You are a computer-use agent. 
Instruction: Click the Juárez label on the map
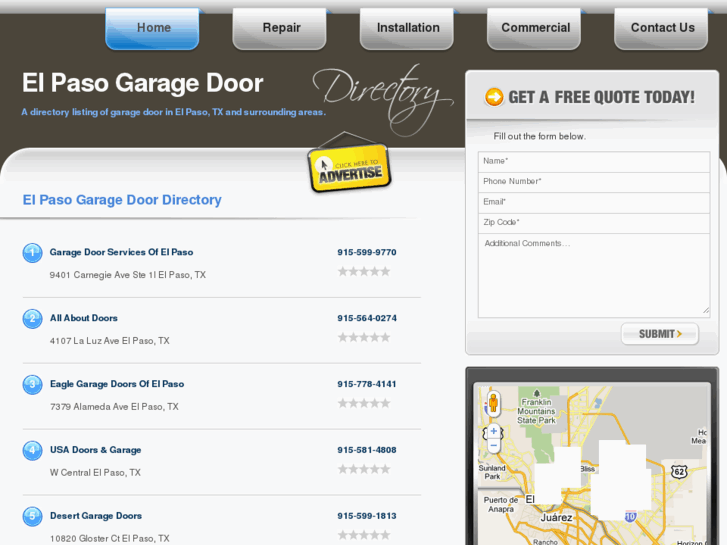556,518
